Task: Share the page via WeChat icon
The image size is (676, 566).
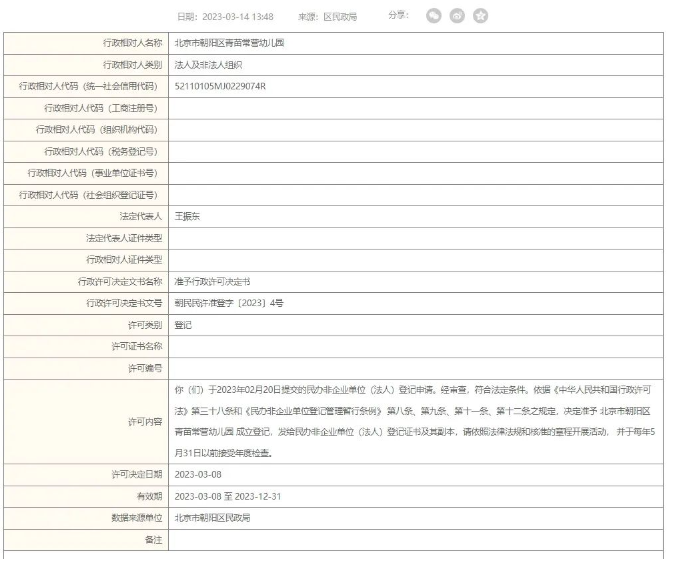Action: (433, 16)
